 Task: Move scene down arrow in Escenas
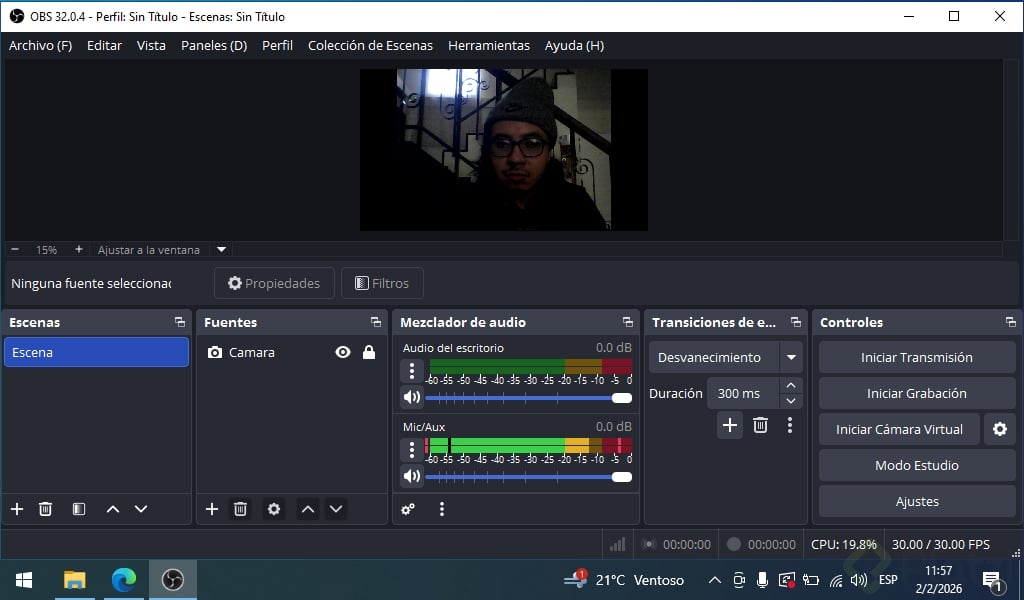141,509
